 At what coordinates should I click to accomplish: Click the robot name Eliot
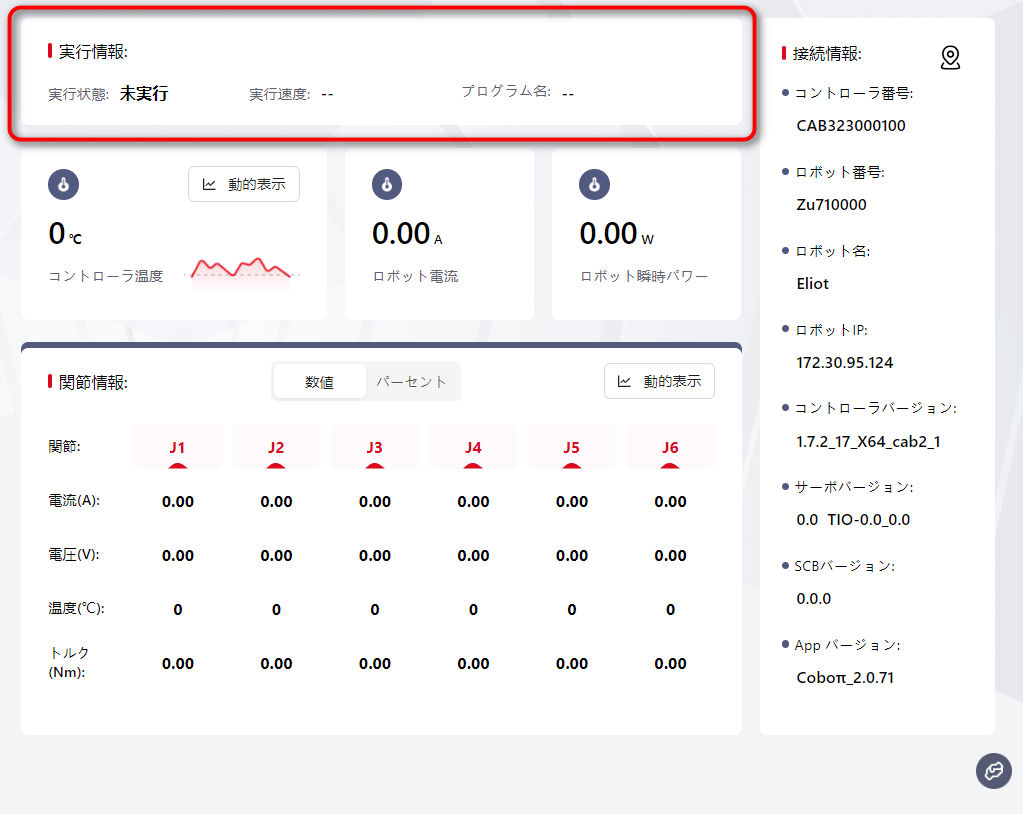pos(813,283)
